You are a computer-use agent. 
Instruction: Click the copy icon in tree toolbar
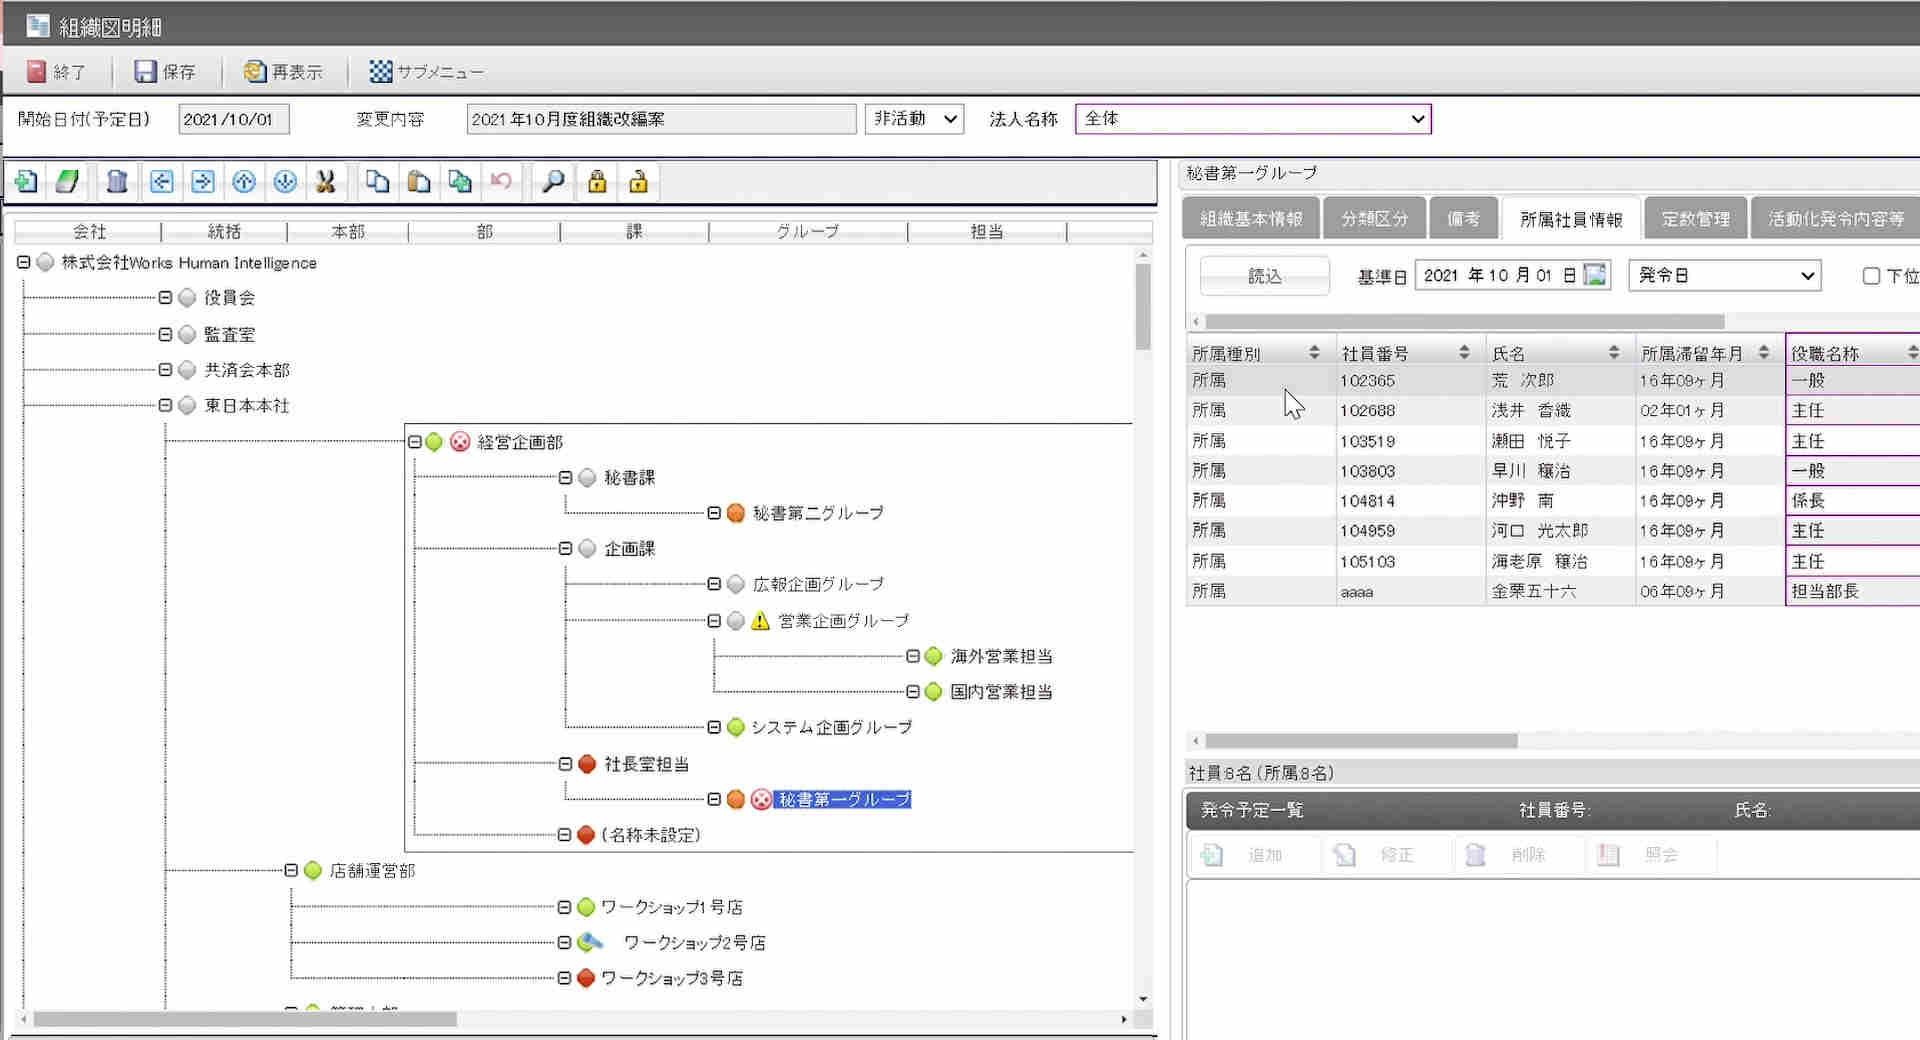tap(377, 181)
